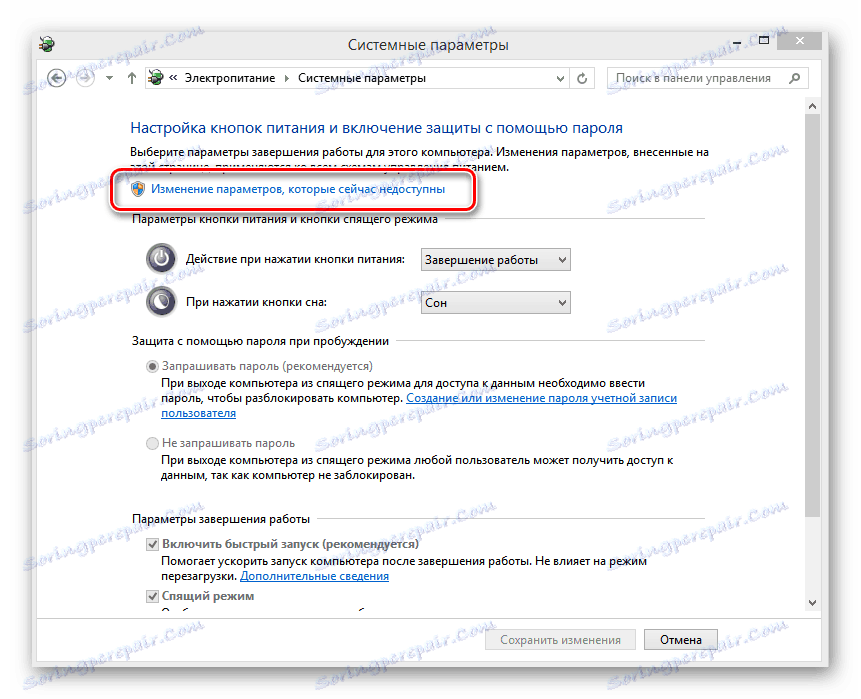Click the Back navigation arrow

tap(57, 78)
